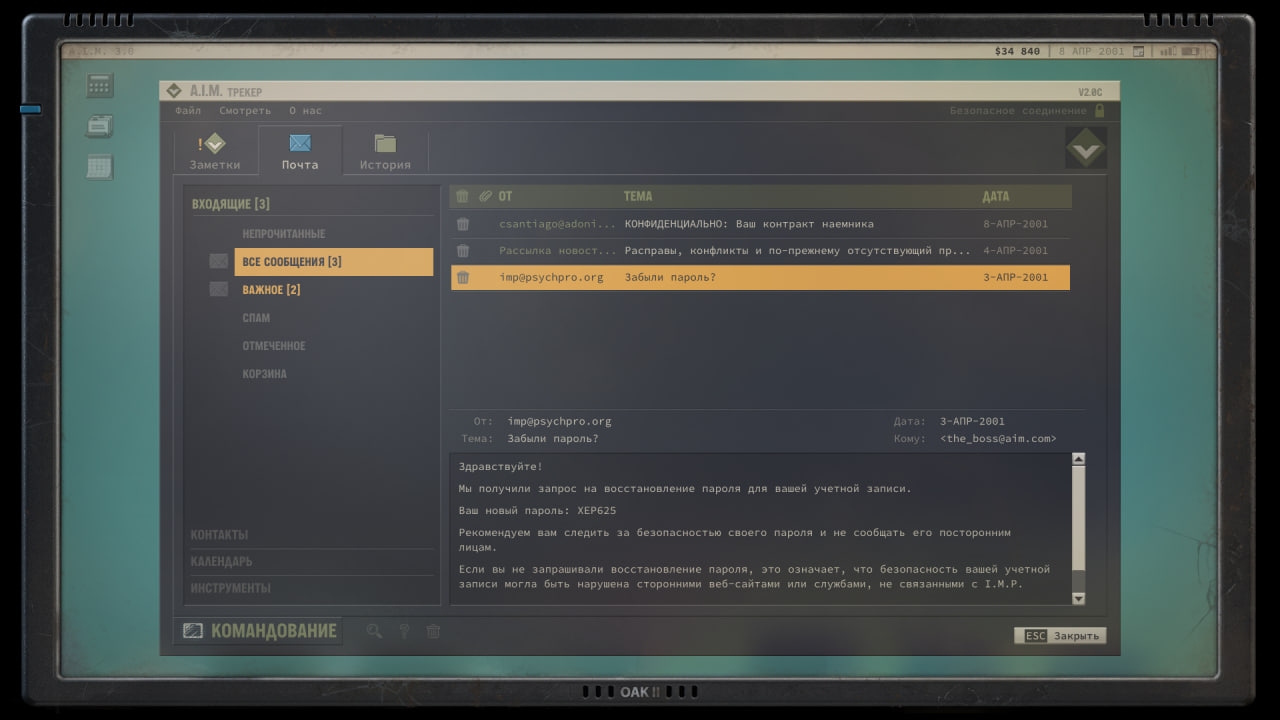Delete the newsletter email via its trash icon
This screenshot has width=1280, height=720.
[x=463, y=251]
